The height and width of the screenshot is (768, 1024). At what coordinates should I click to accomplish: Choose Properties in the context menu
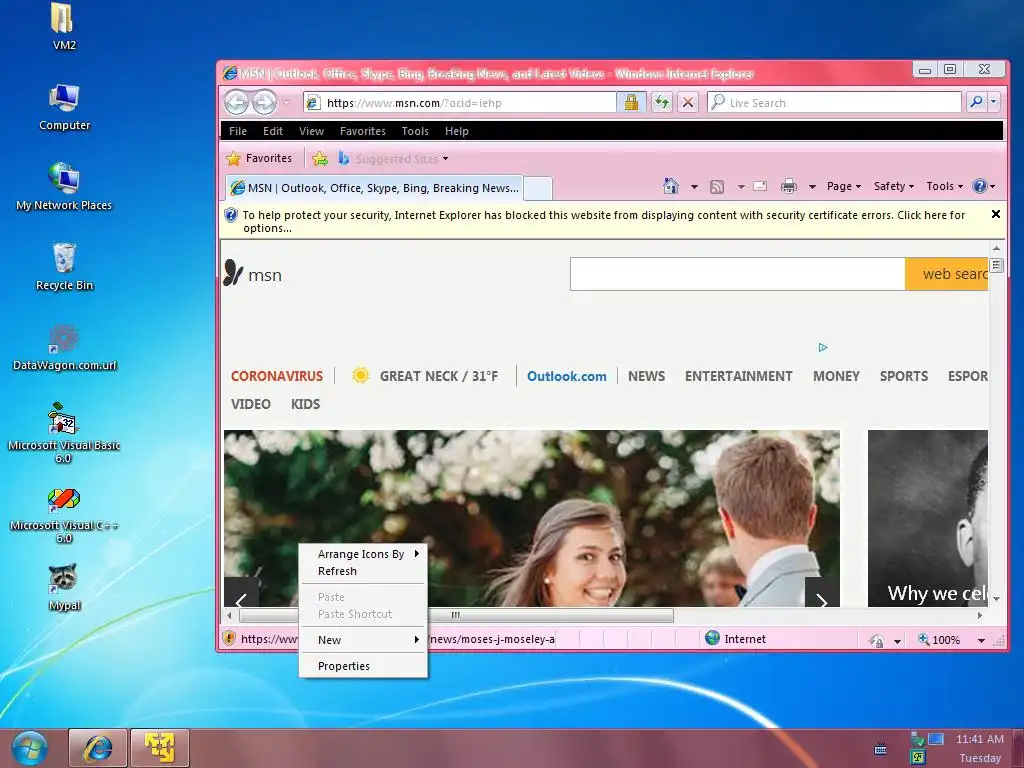point(363,666)
